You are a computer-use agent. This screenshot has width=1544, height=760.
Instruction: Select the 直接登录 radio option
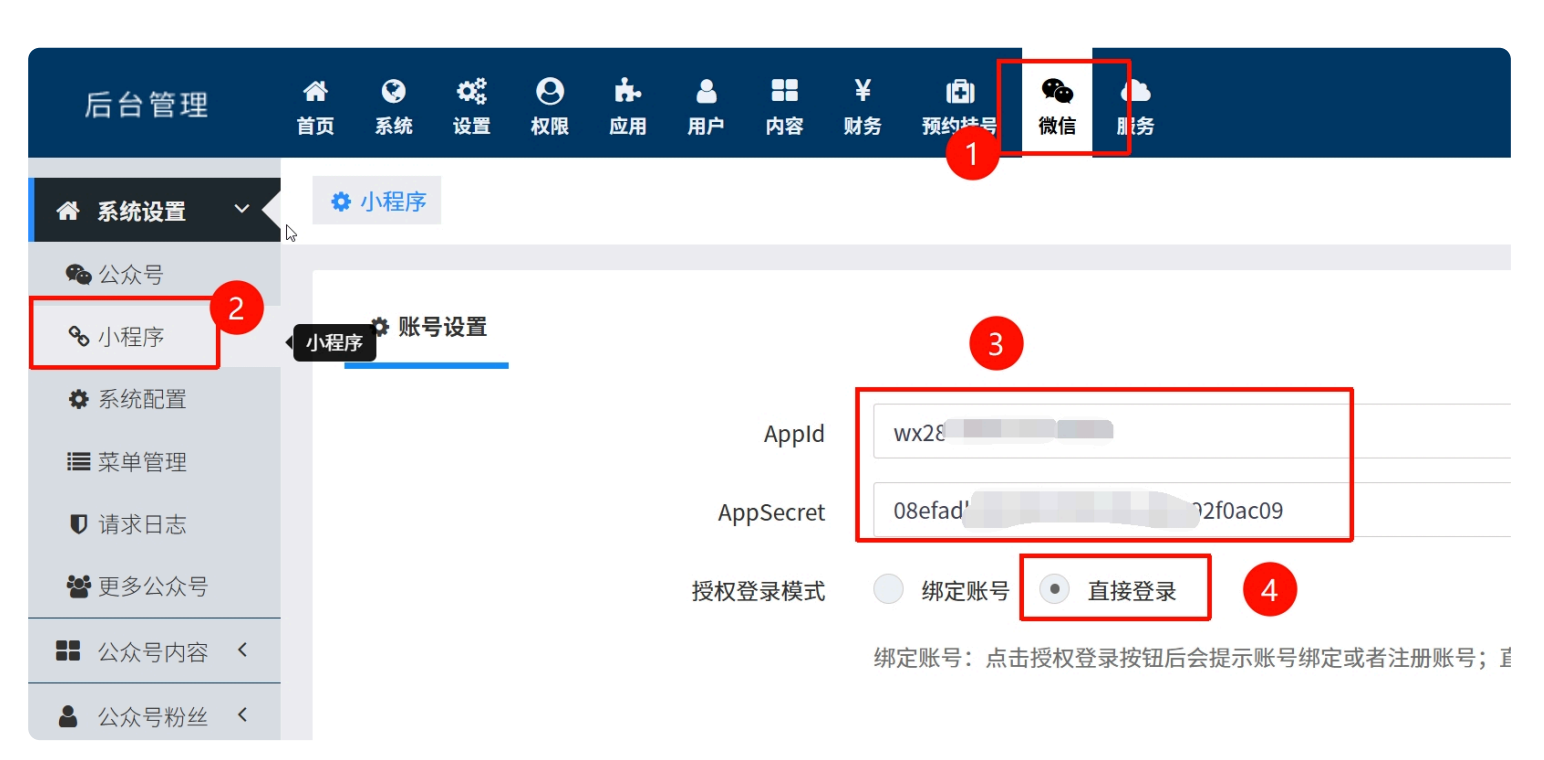1054,591
